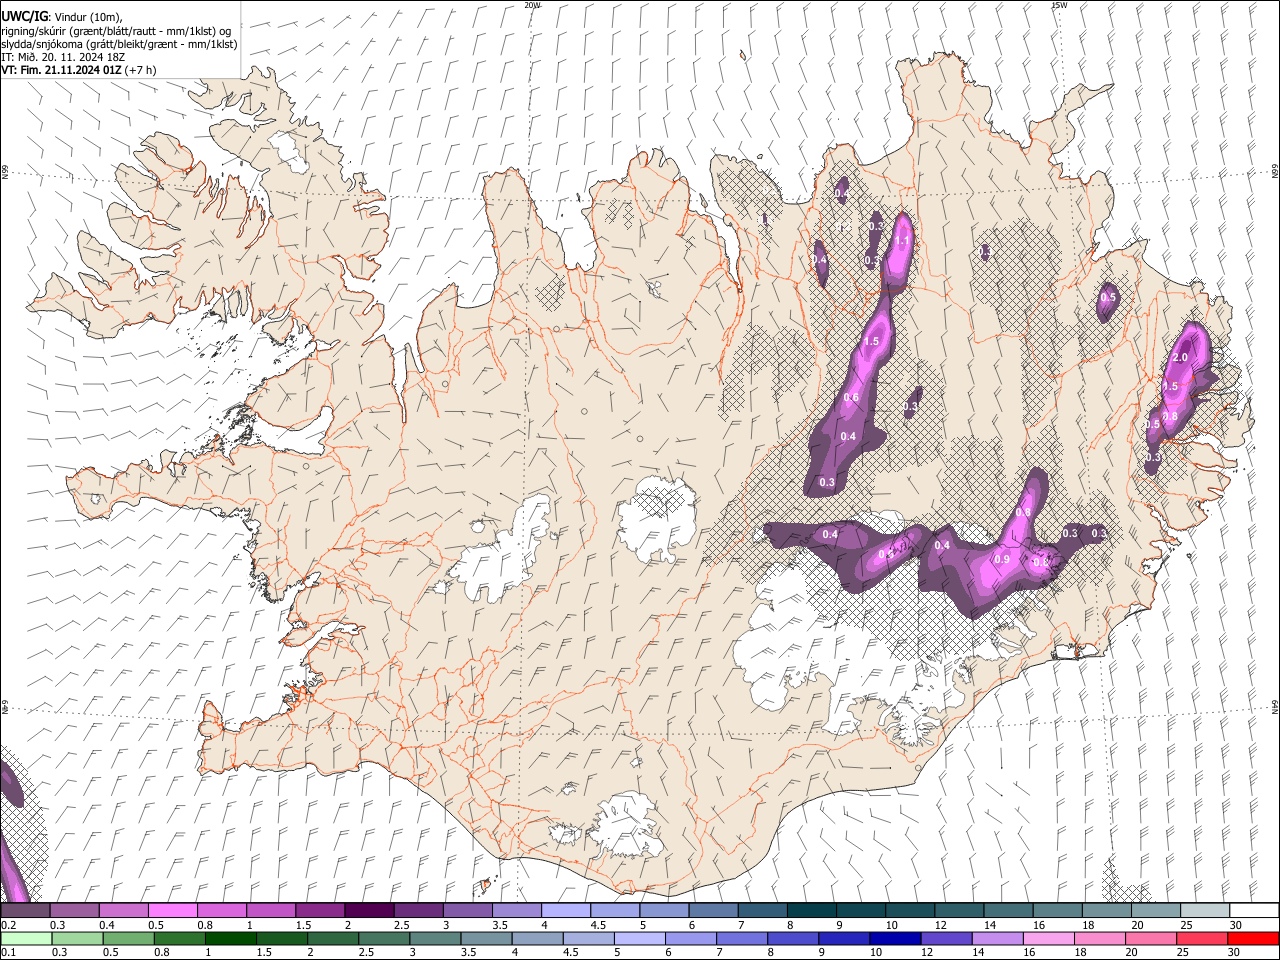The height and width of the screenshot is (960, 1280).
Task: Click the '0.6' snowfall value label
Action: pos(851,398)
